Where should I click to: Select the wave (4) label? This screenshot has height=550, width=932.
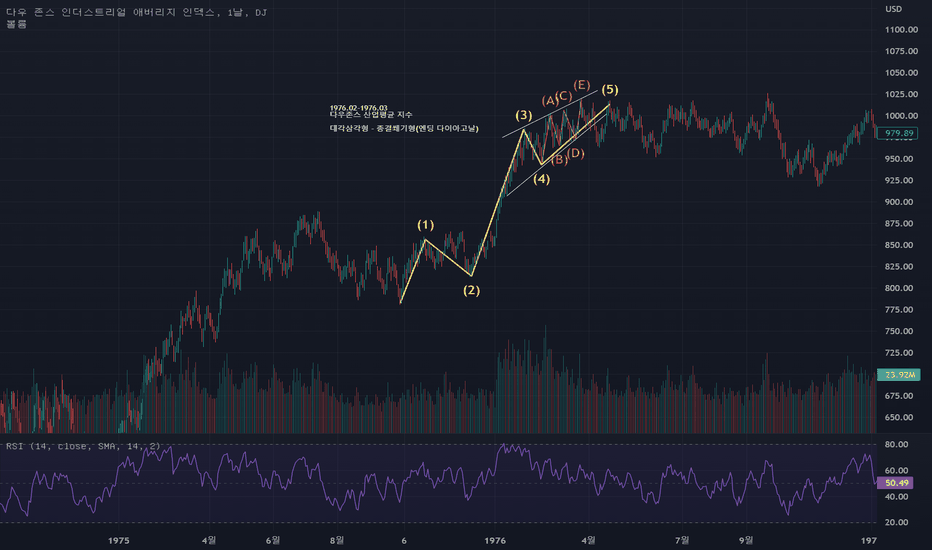click(541, 179)
